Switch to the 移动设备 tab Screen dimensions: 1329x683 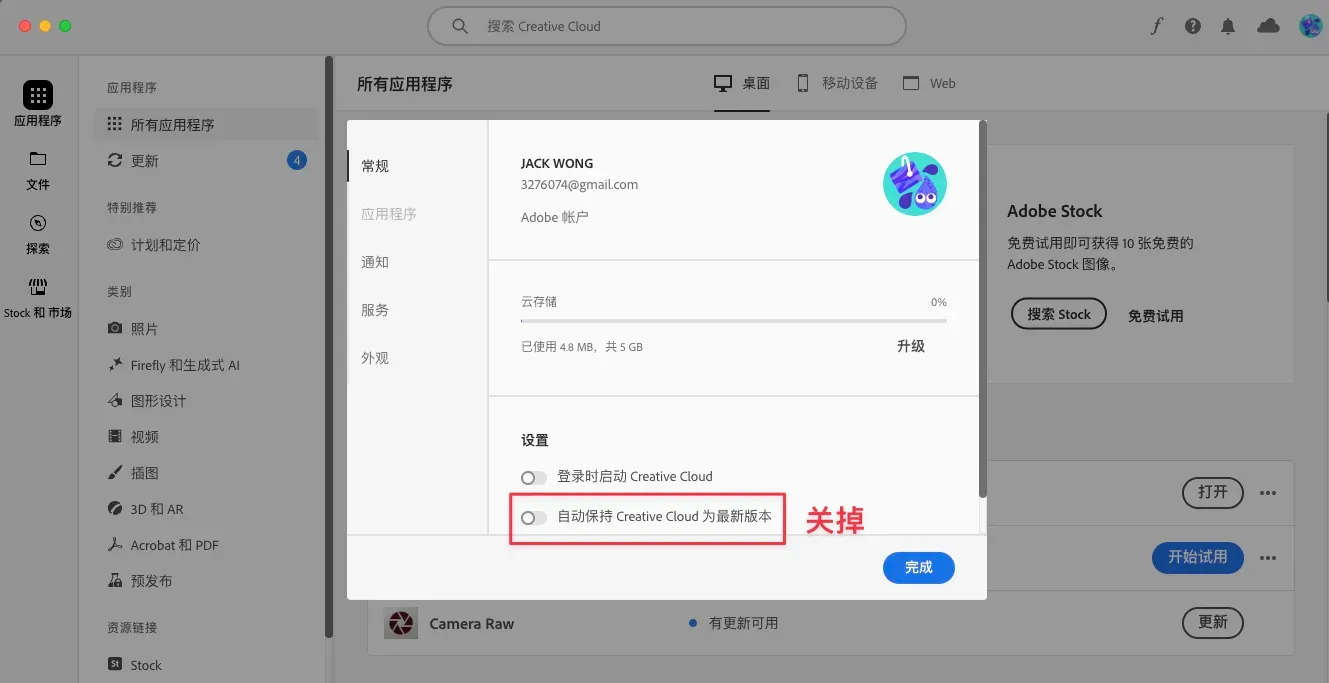(x=836, y=83)
